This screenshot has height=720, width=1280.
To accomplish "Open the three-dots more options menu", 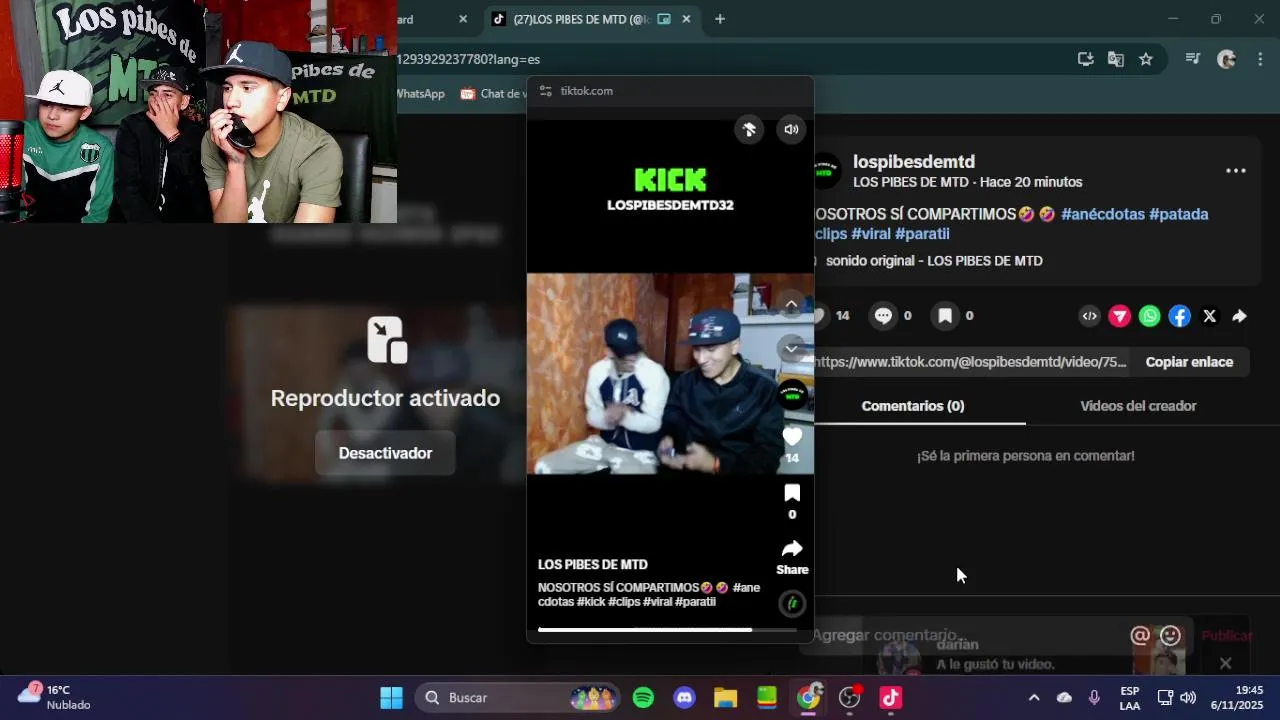I will click(1236, 171).
